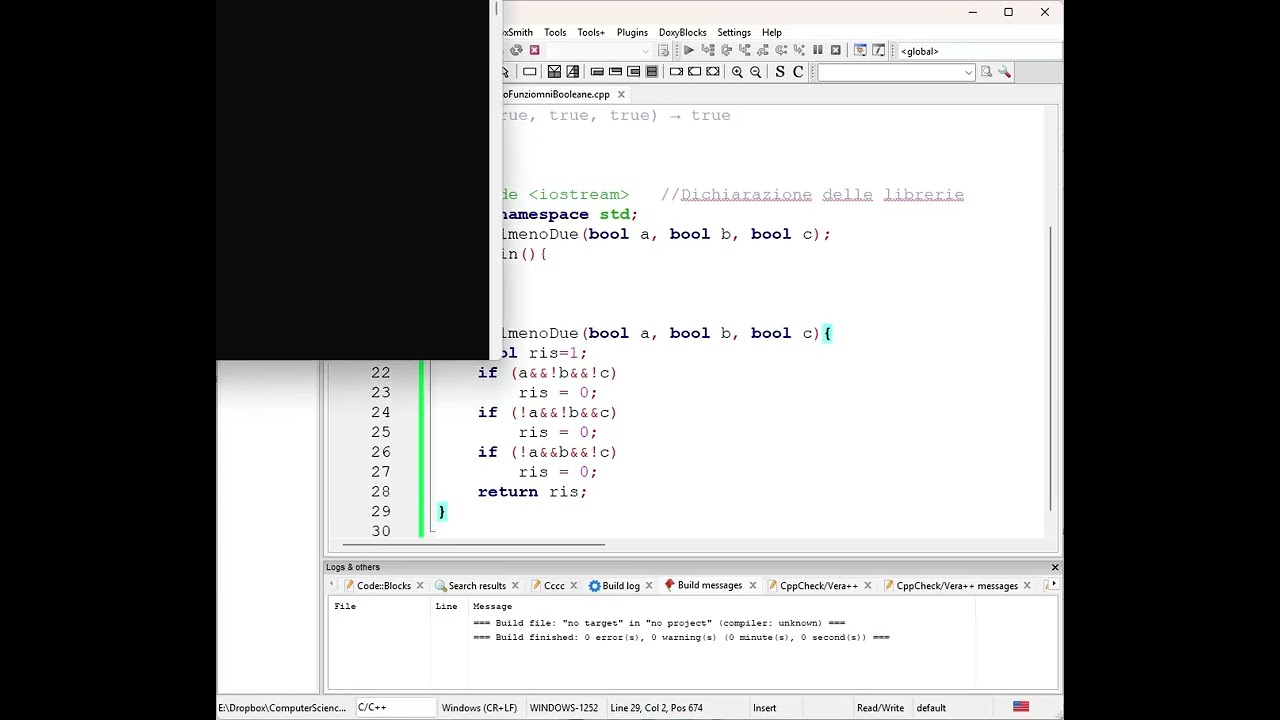Click the target options icon left of the debug play button
Image resolution: width=1280 pixels, height=720 pixels.
(x=663, y=50)
